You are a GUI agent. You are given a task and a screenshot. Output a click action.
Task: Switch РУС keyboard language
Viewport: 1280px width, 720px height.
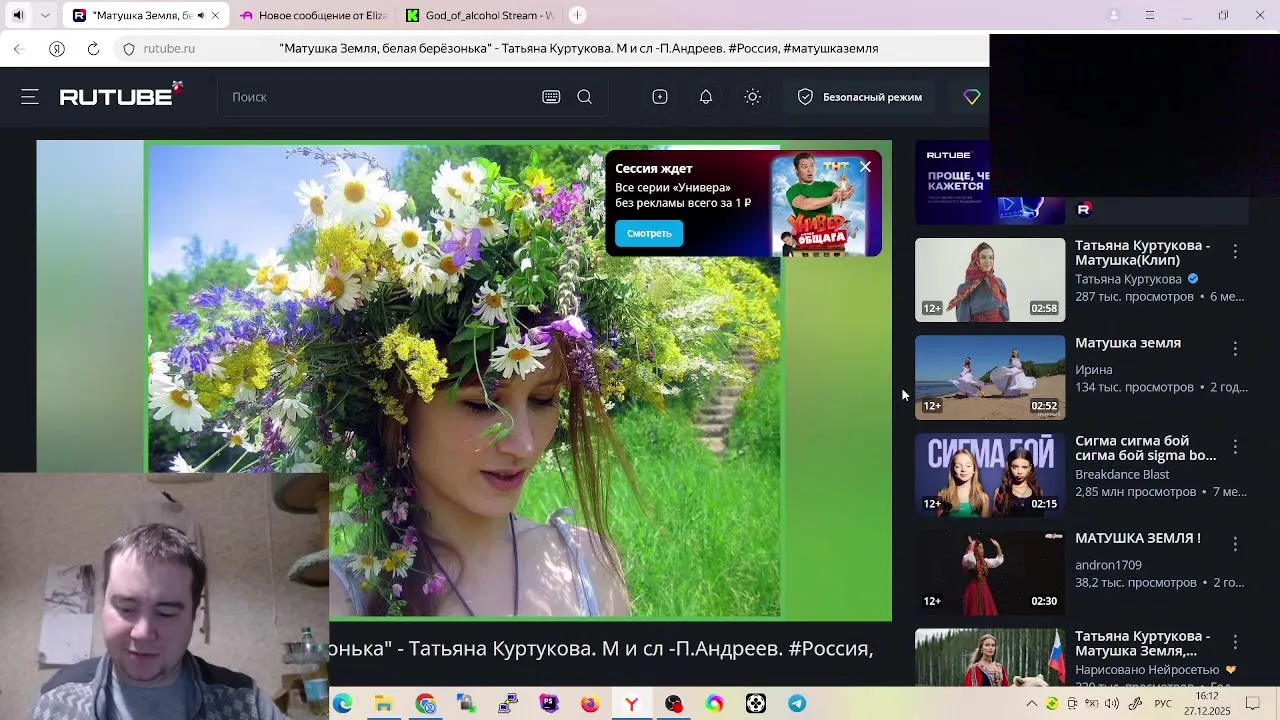point(1163,704)
